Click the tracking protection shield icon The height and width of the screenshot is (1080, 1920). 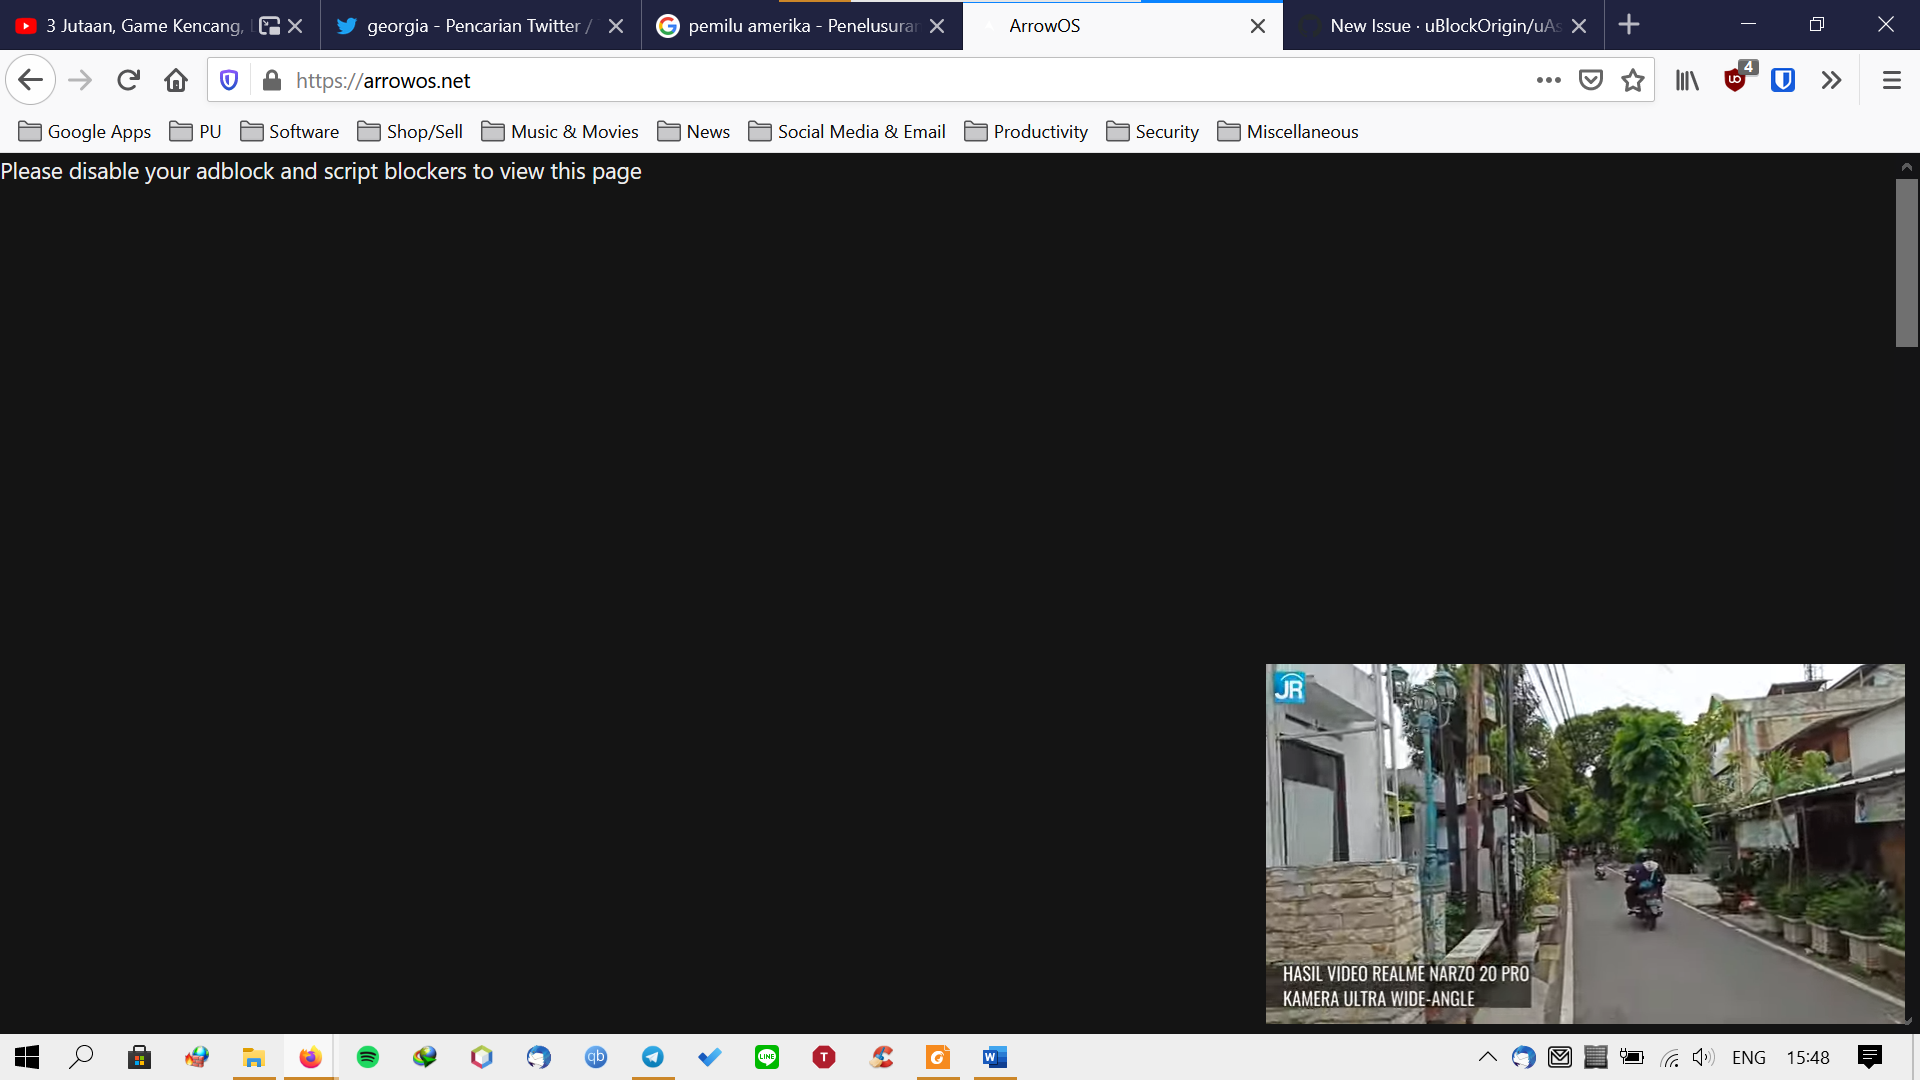click(228, 79)
